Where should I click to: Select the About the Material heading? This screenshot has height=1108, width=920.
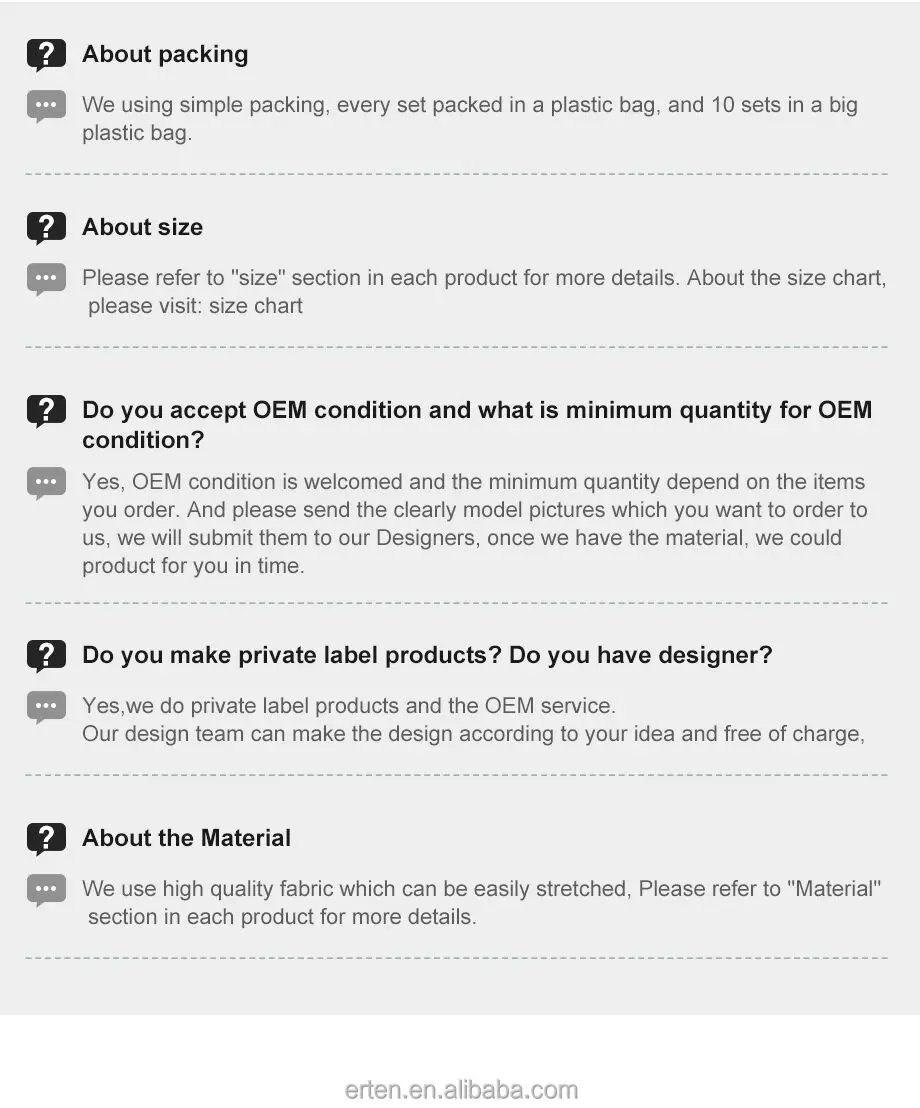pyautogui.click(x=187, y=838)
